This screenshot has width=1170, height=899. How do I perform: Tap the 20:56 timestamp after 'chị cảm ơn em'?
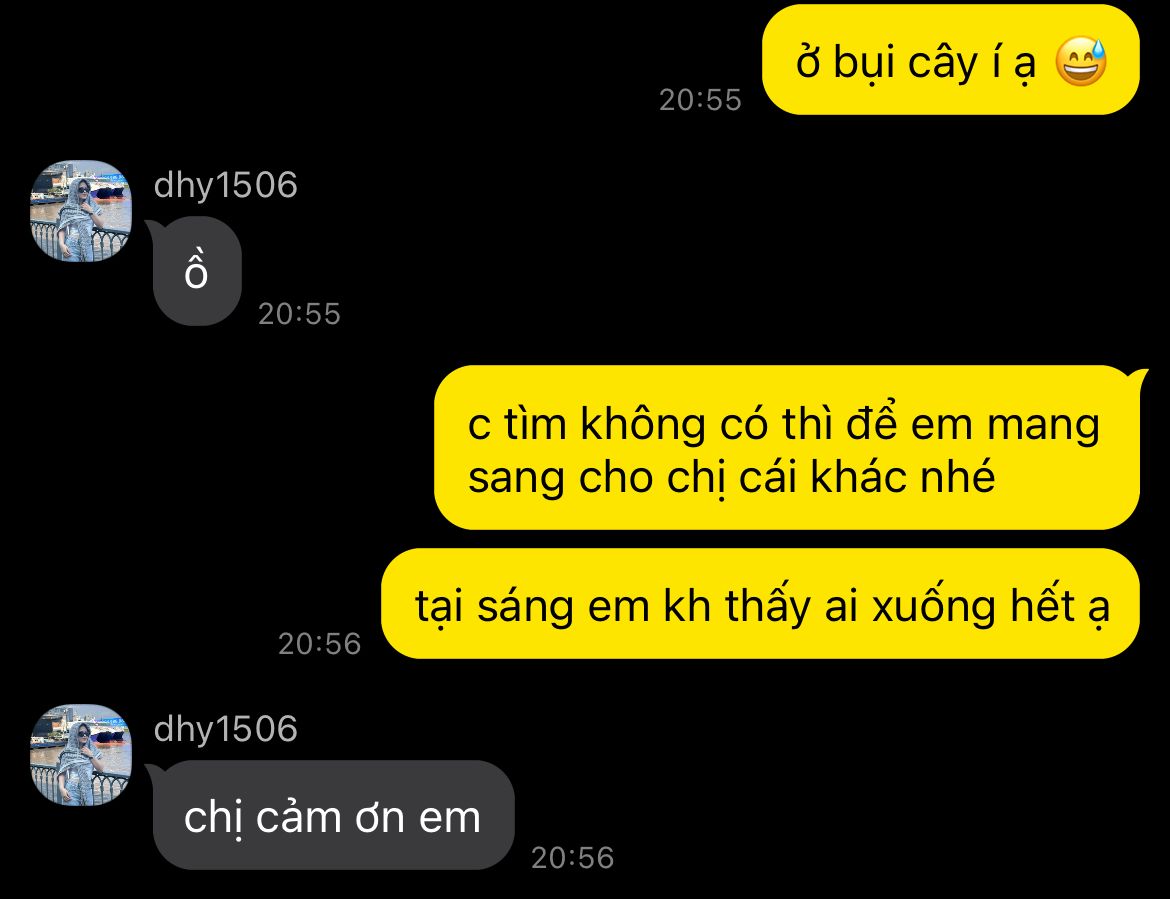[x=572, y=858]
